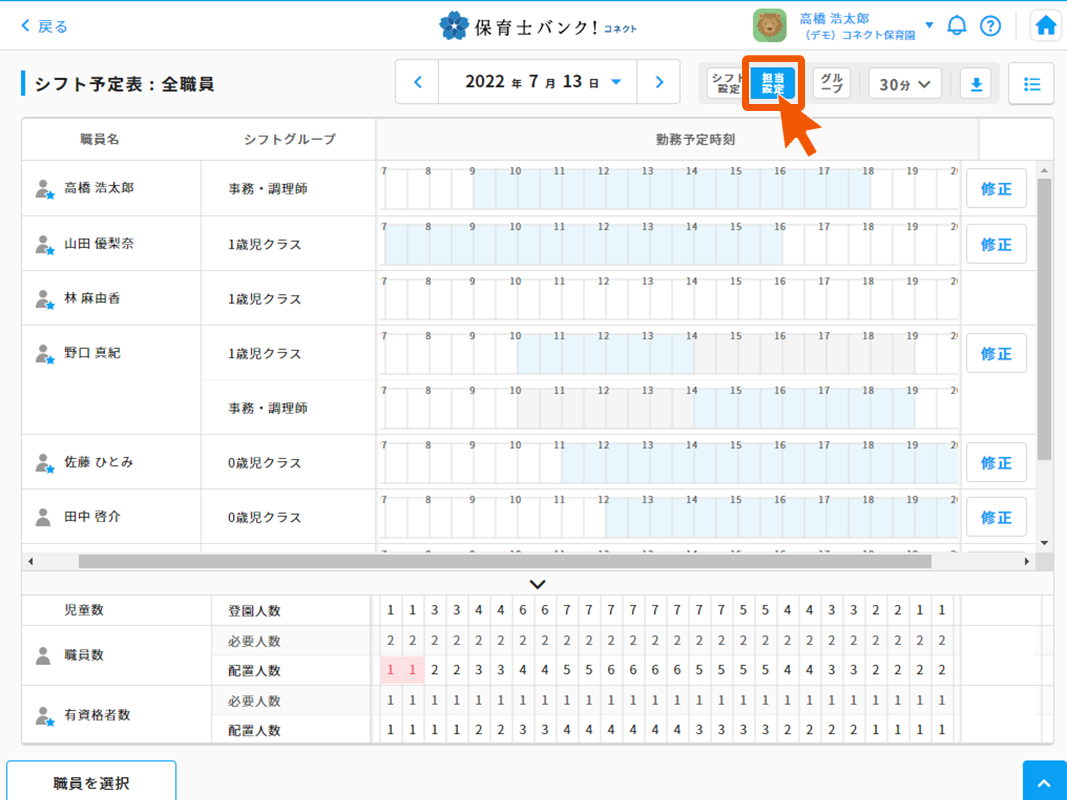Toggle the グループ view button

831,84
